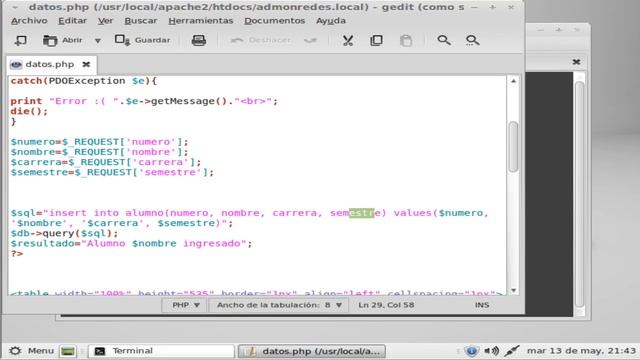
Task: Close the tab in background window
Action: click(x=576, y=62)
